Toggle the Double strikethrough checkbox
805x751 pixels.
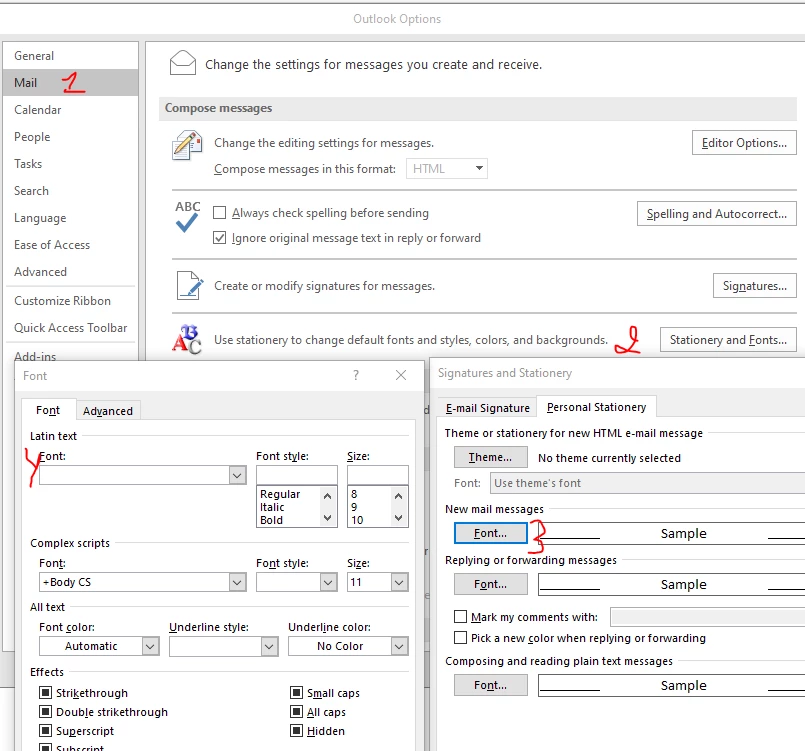46,711
